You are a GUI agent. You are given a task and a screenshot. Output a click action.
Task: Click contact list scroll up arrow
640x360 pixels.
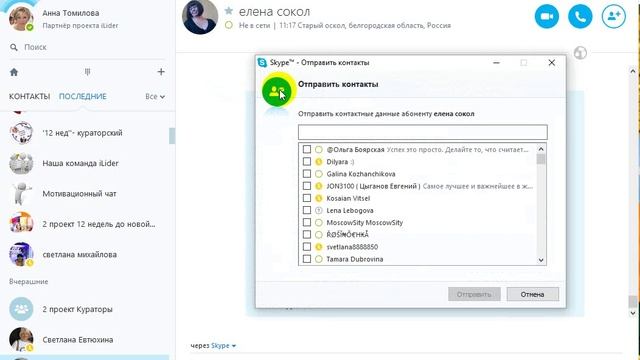[x=541, y=149]
